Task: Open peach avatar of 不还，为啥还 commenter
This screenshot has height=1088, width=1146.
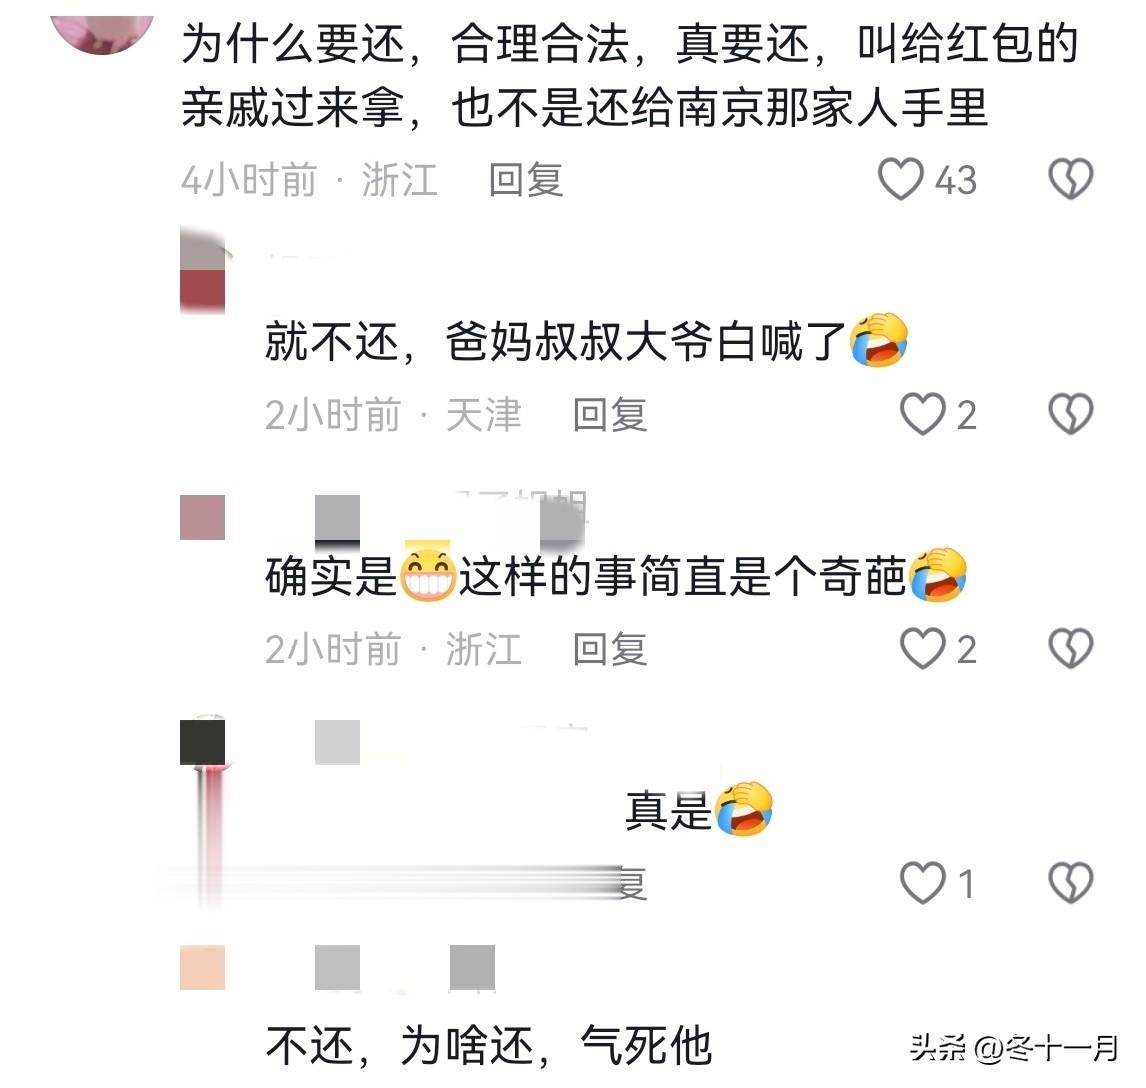Action: tap(202, 967)
